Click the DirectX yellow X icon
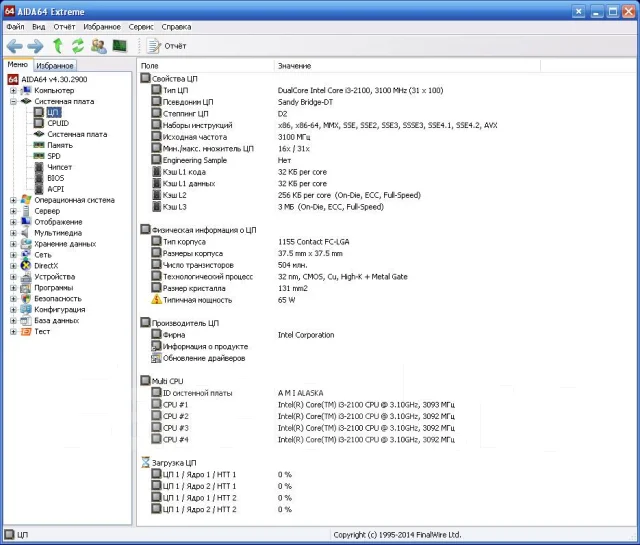The width and height of the screenshot is (640, 545). tap(26, 266)
